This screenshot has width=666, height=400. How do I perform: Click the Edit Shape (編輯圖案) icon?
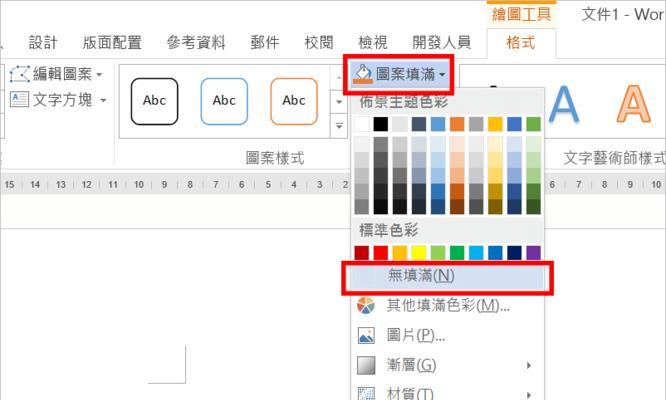[x=20, y=74]
